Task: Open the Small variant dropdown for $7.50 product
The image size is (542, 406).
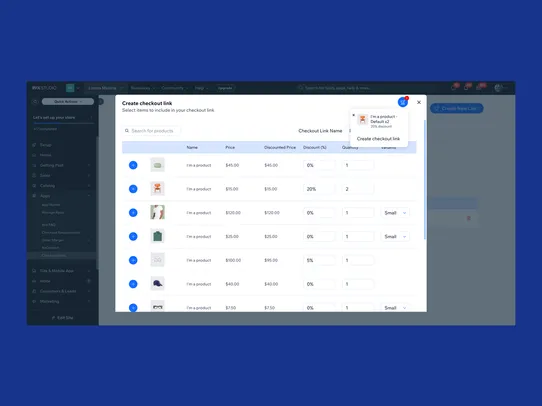Action: 395,308
